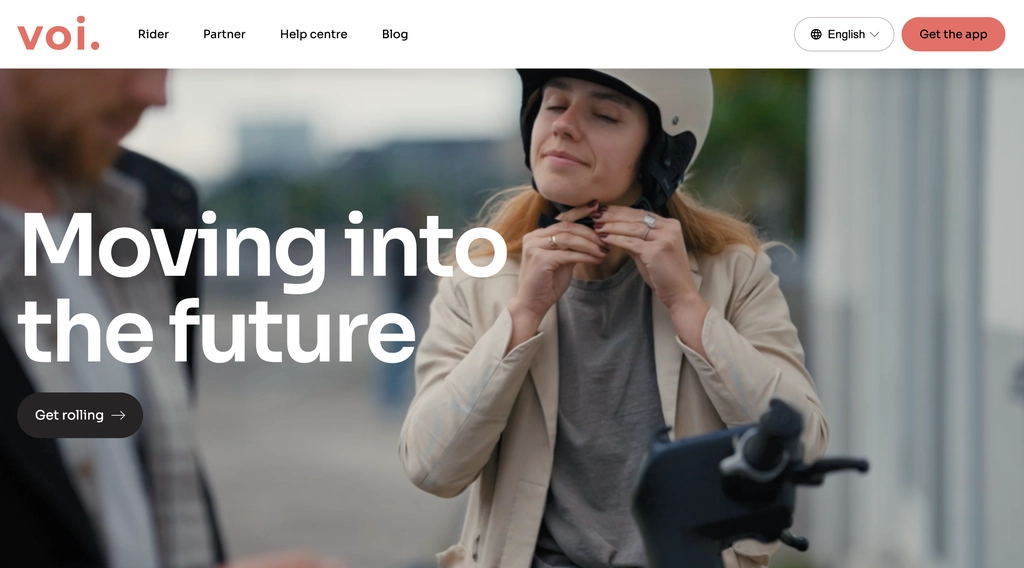Click the Get rolling button
The height and width of the screenshot is (568, 1024).
pyautogui.click(x=80, y=415)
